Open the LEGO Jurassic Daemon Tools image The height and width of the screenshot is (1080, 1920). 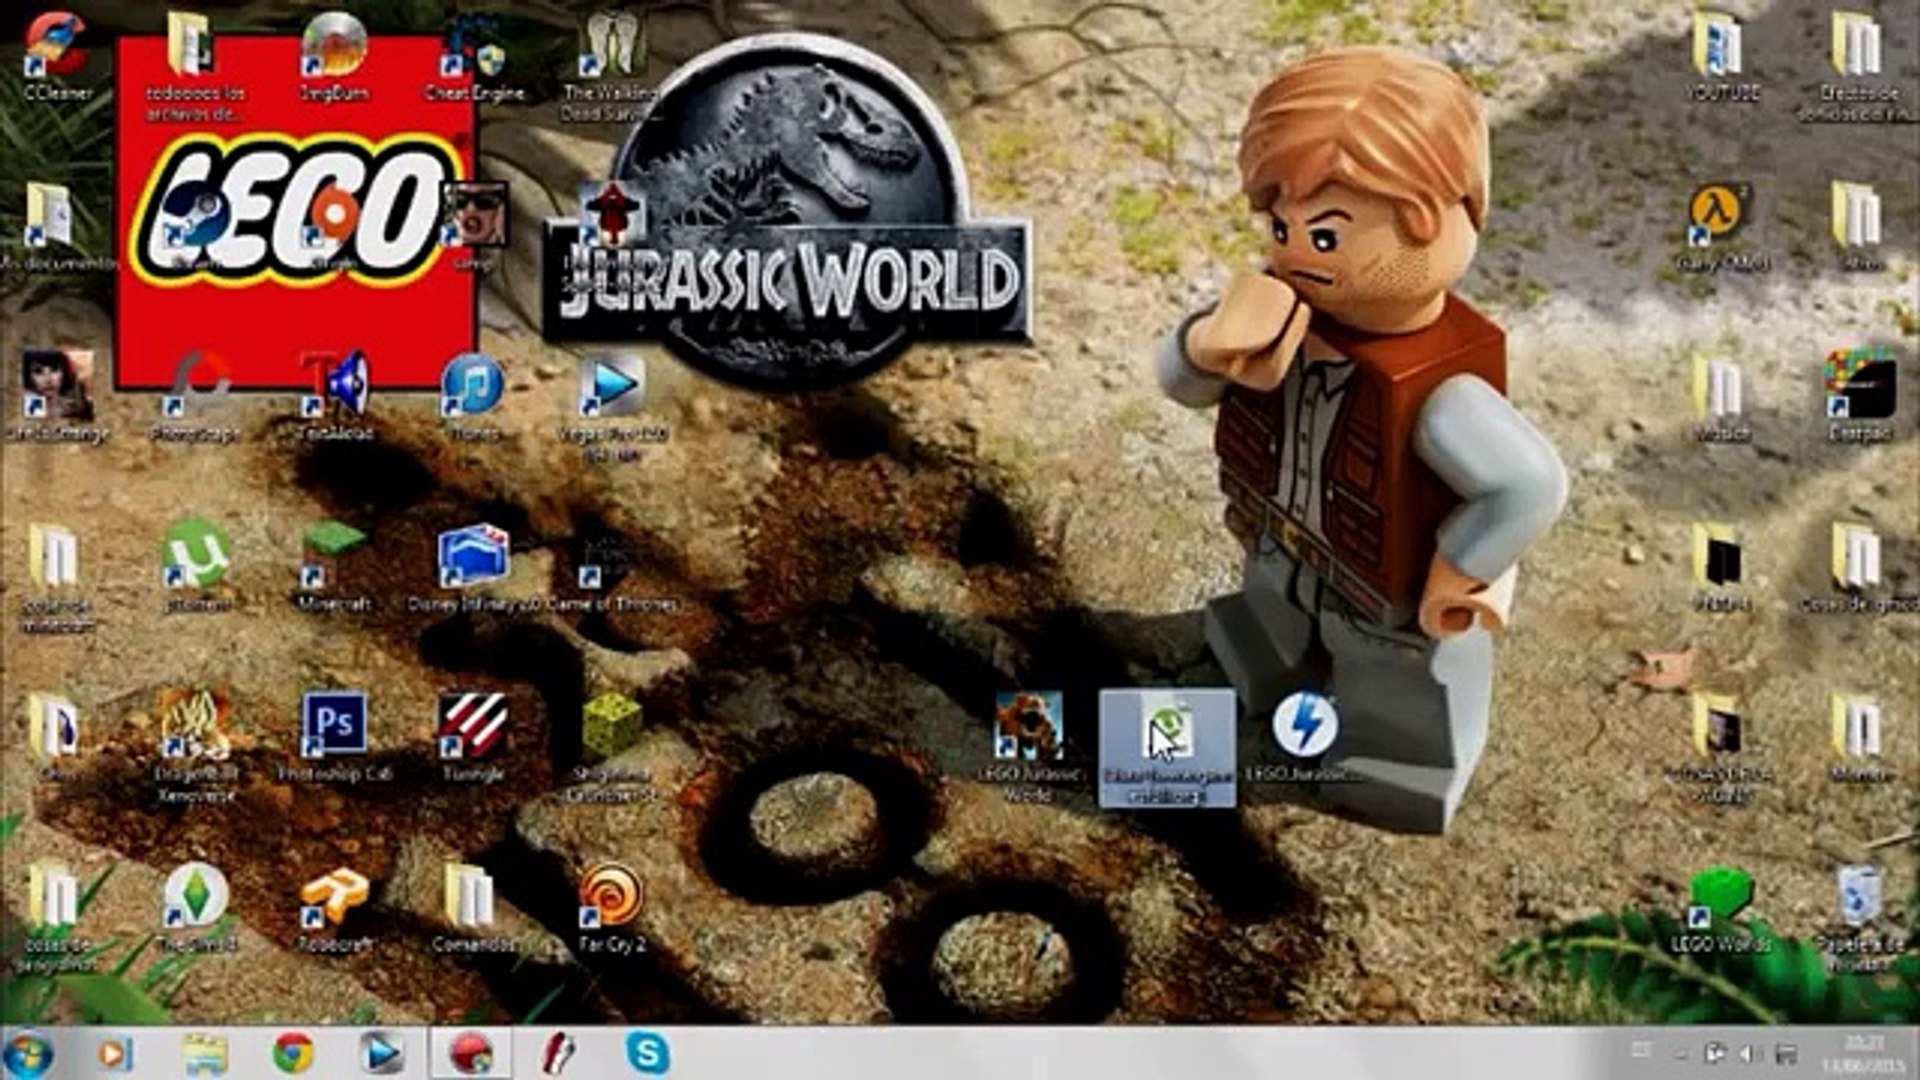[x=1304, y=738]
